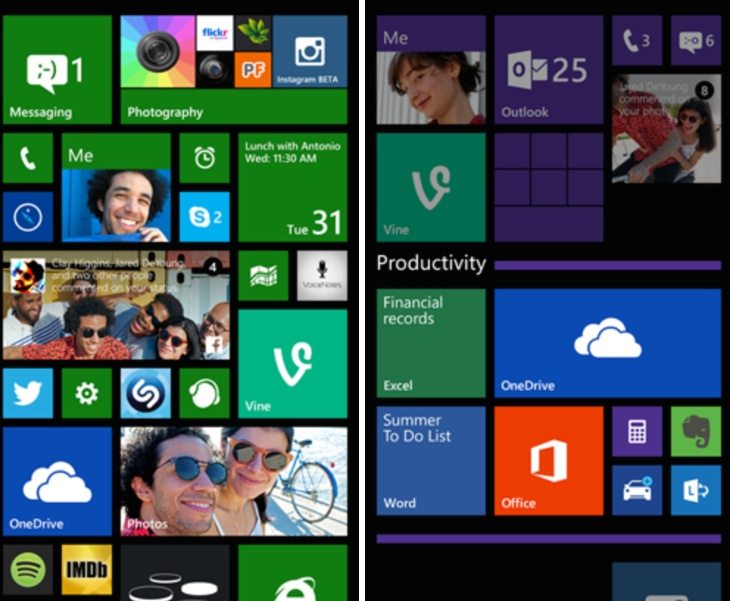Open calendar tile Lunch with Antonio

pyautogui.click(x=293, y=188)
